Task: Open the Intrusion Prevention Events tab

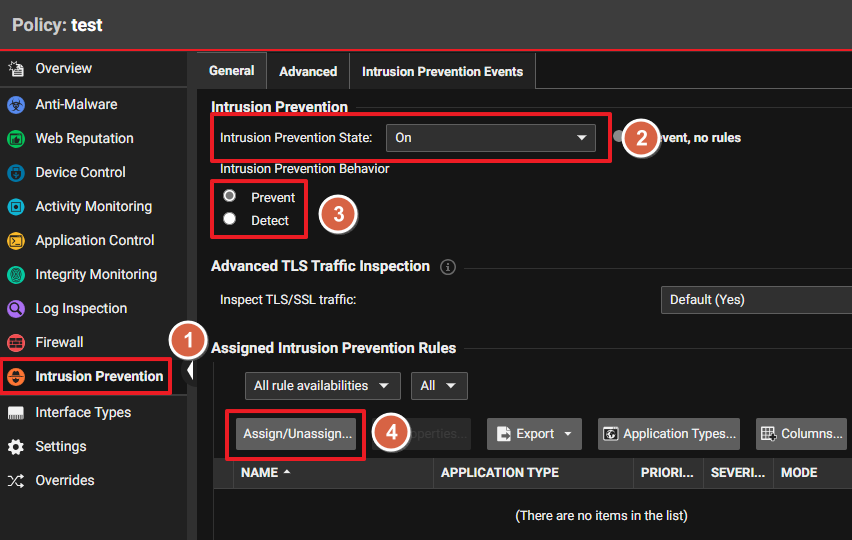Action: coord(442,72)
